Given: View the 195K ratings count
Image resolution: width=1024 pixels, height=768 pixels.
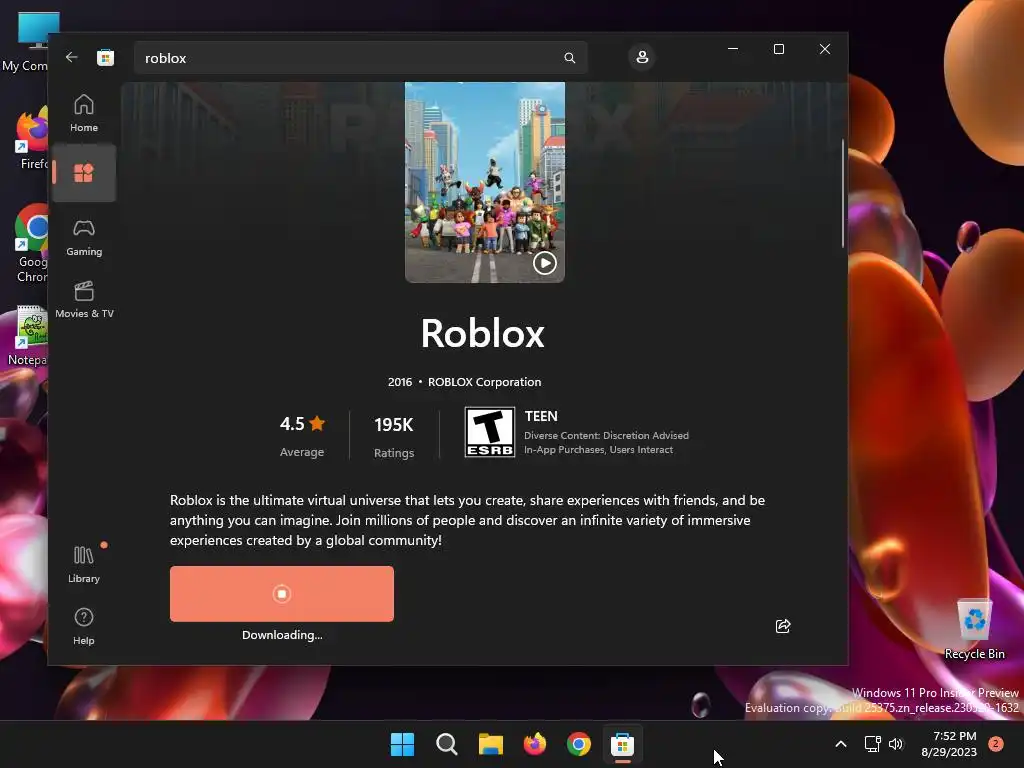Looking at the screenshot, I should coord(394,436).
